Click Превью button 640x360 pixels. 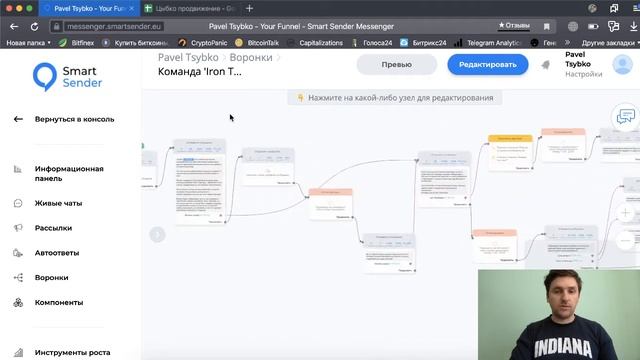pos(396,64)
